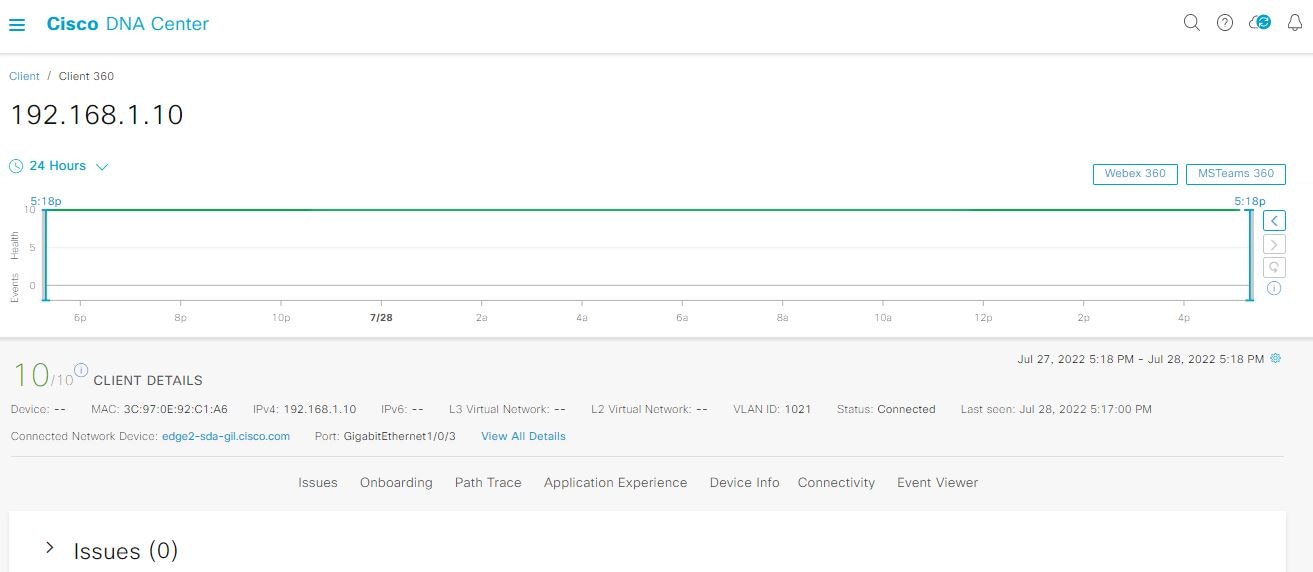Click the Connected status value

pyautogui.click(x=906, y=409)
